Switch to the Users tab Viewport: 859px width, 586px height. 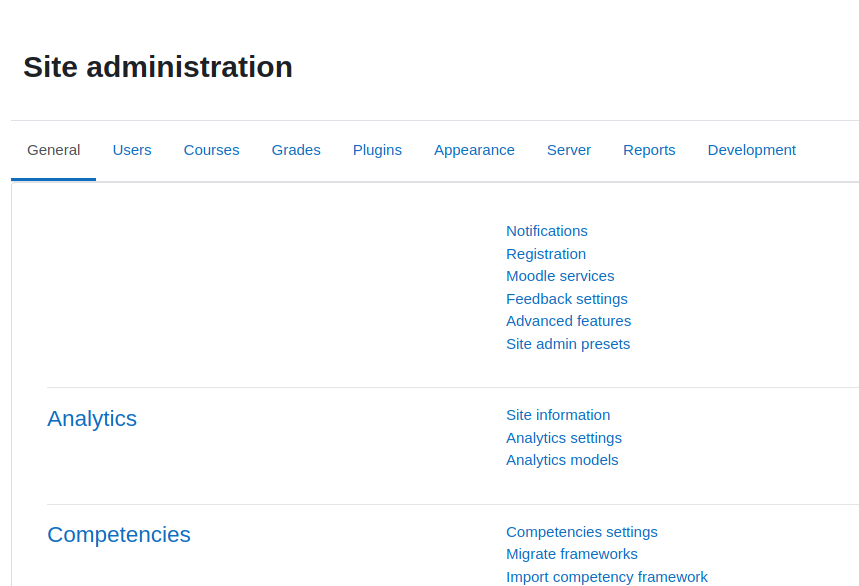131,150
